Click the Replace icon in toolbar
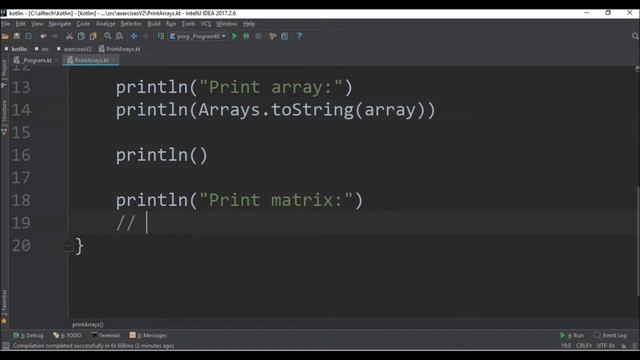 (x=119, y=36)
